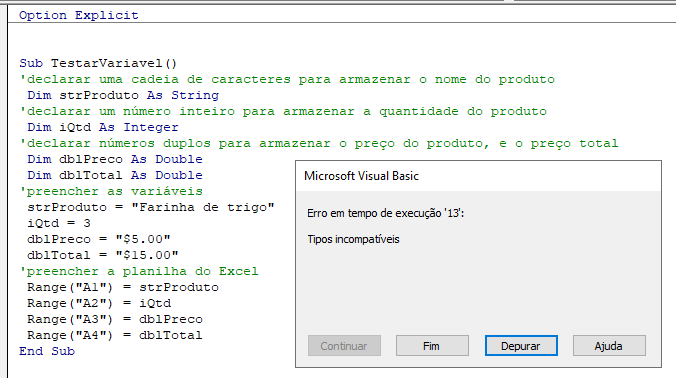Click the Fim button to end execution
This screenshot has height=378, width=676.
(432, 346)
